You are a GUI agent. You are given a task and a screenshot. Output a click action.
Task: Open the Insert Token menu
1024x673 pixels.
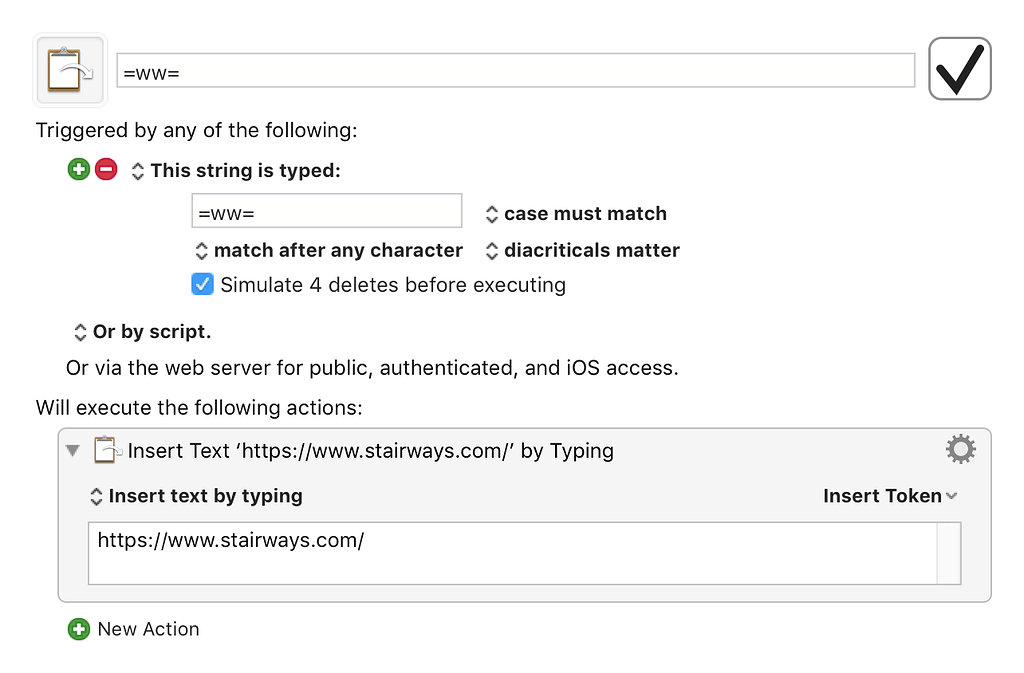(889, 496)
